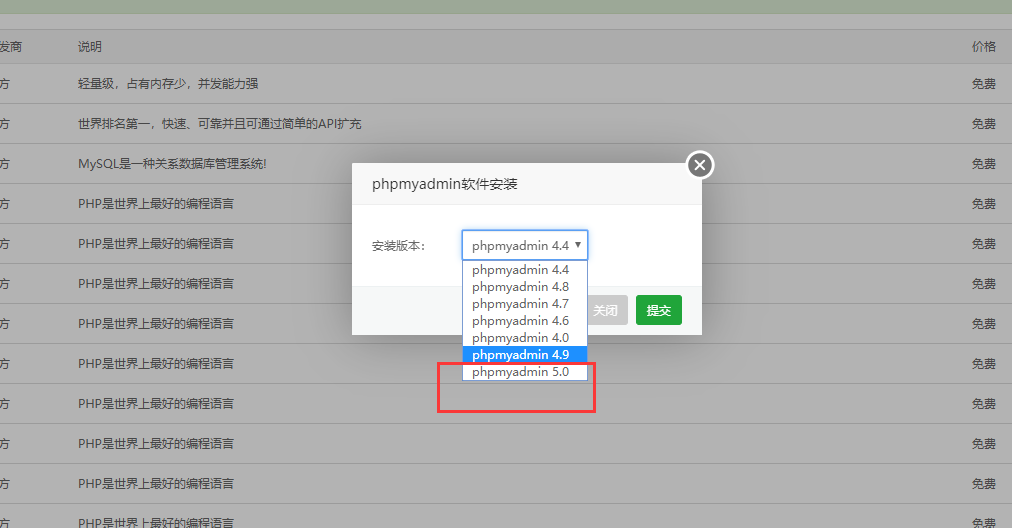
Task: Click the row text 轻量级，占有内存少，并发能力强
Action: (x=168, y=83)
